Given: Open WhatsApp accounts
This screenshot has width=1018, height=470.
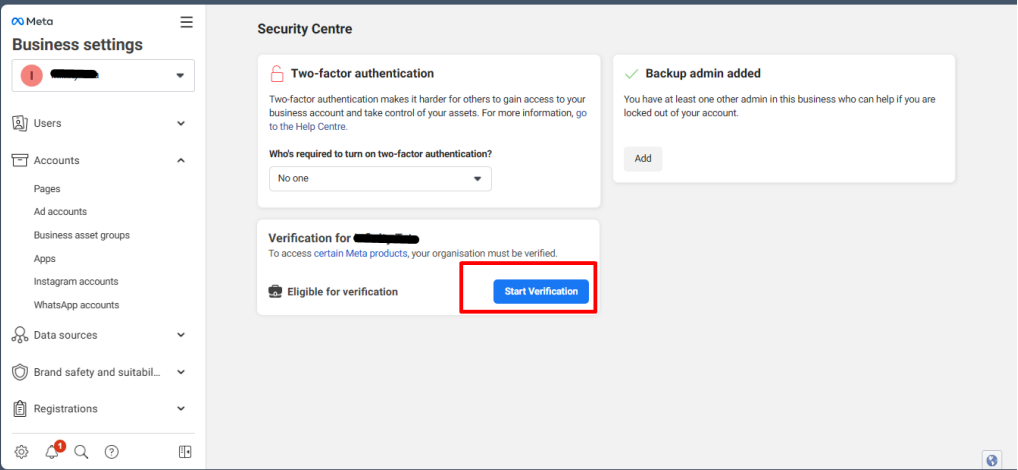Looking at the screenshot, I should click(x=77, y=305).
